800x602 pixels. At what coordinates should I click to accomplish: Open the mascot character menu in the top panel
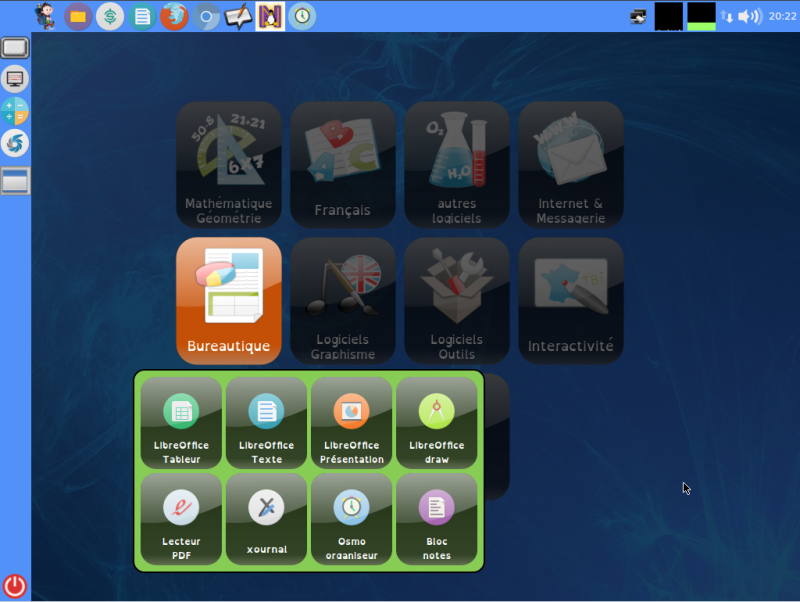click(x=45, y=16)
